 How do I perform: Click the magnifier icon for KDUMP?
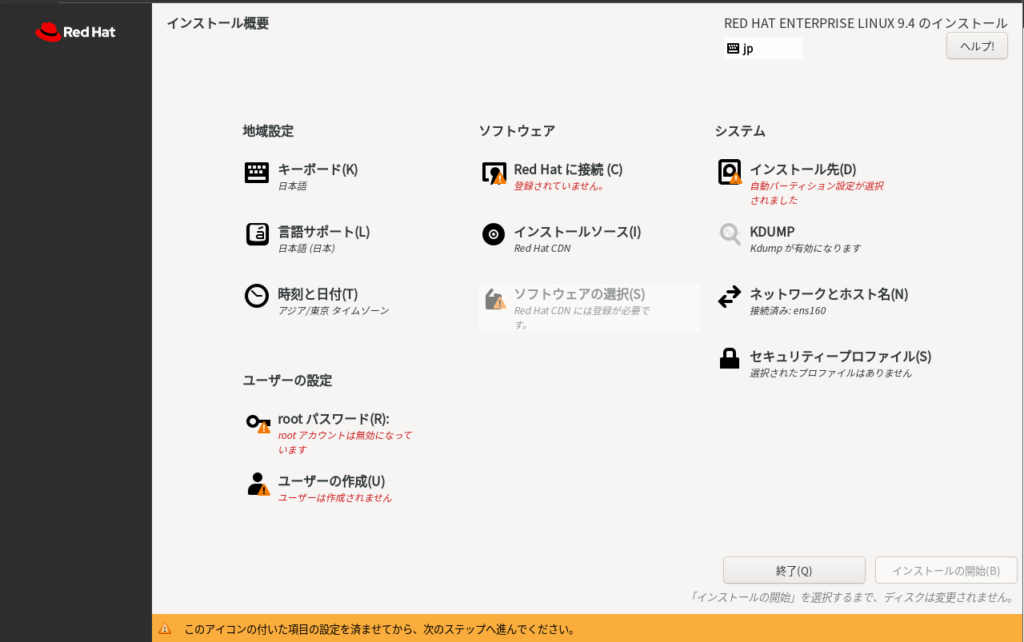pyautogui.click(x=730, y=234)
